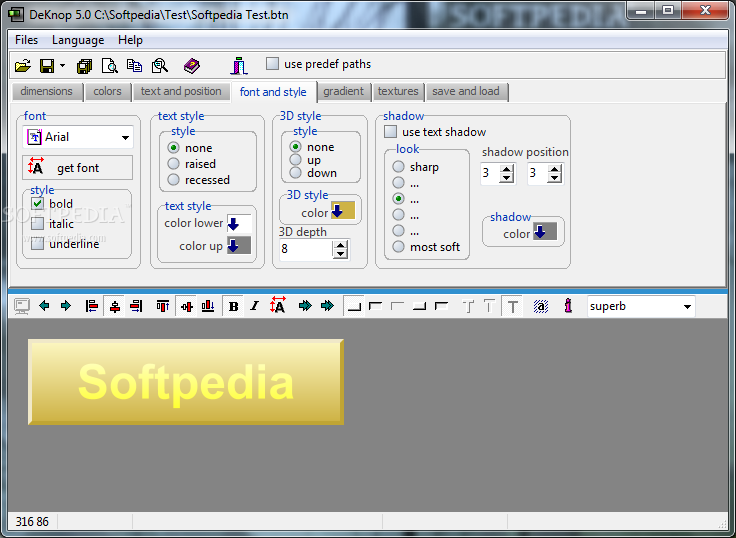The image size is (736, 538).
Task: Select the large dark T text style icon
Action: point(513,307)
